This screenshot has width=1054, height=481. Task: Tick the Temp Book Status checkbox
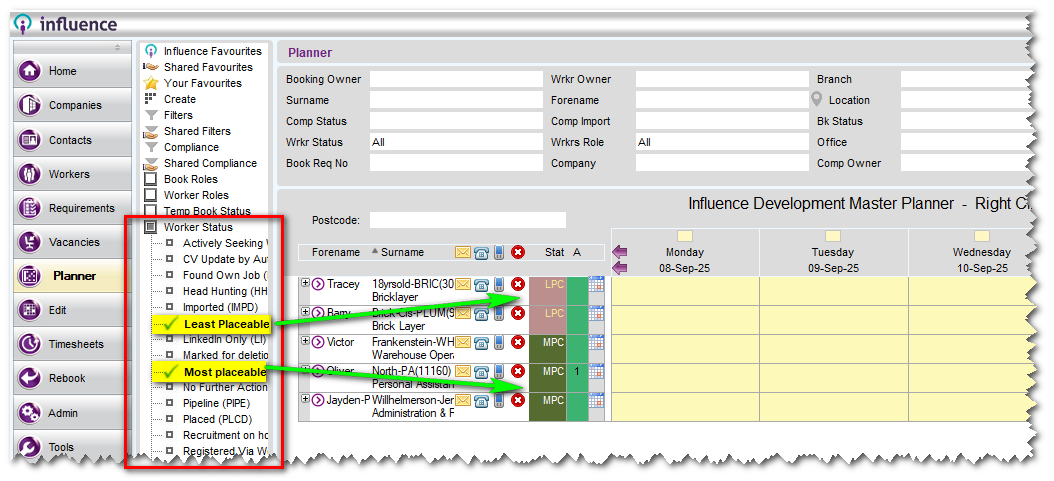[x=151, y=211]
